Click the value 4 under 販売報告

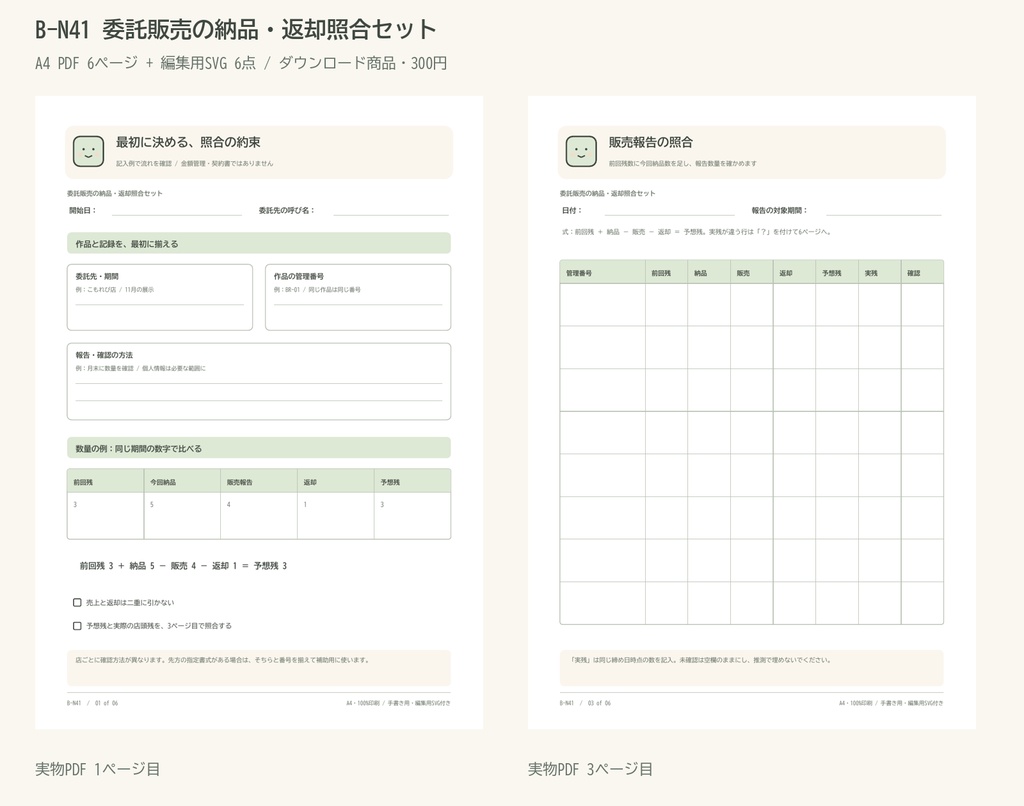pyautogui.click(x=229, y=504)
